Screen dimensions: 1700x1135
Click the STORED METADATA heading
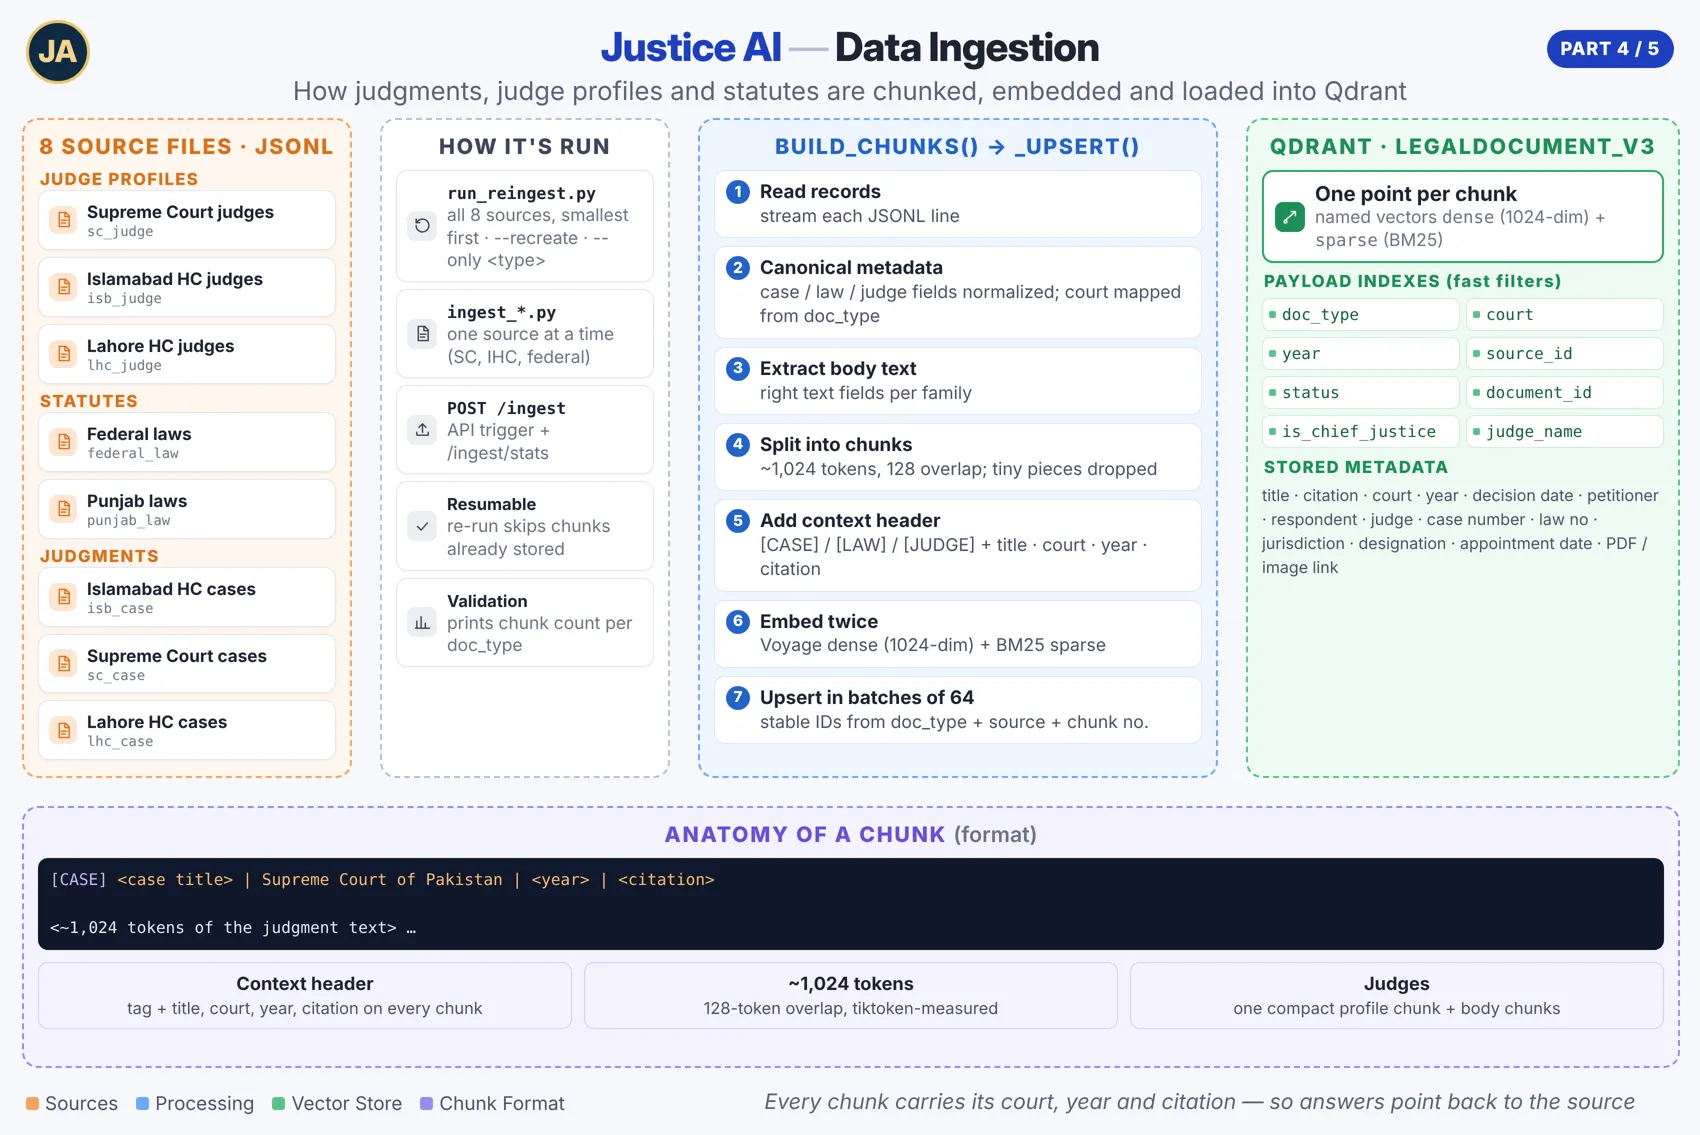(1356, 467)
